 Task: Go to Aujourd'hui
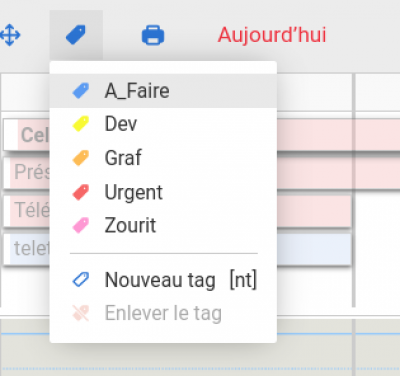[272, 35]
